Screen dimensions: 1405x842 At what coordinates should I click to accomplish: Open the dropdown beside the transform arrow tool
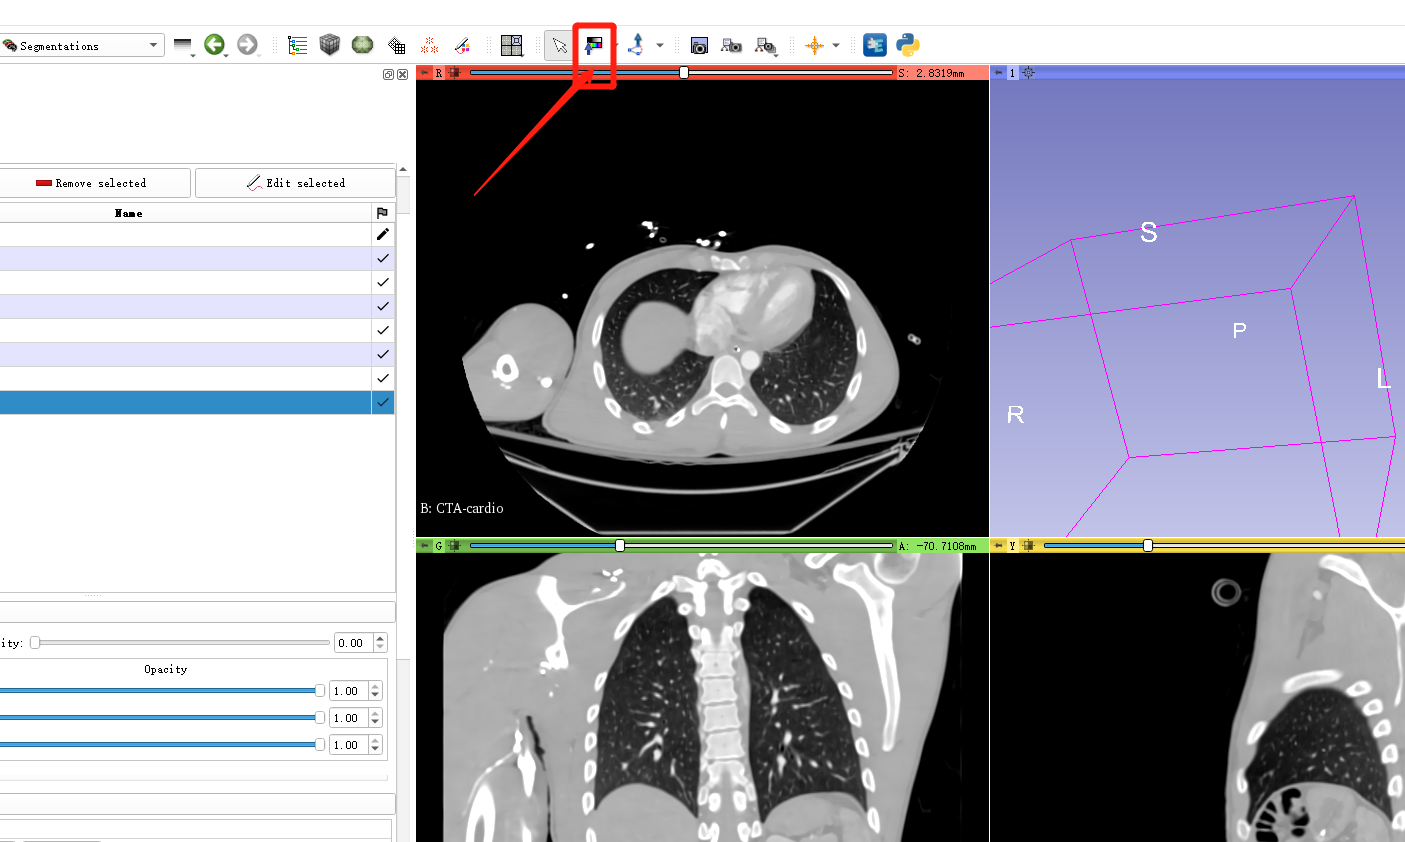pyautogui.click(x=659, y=45)
